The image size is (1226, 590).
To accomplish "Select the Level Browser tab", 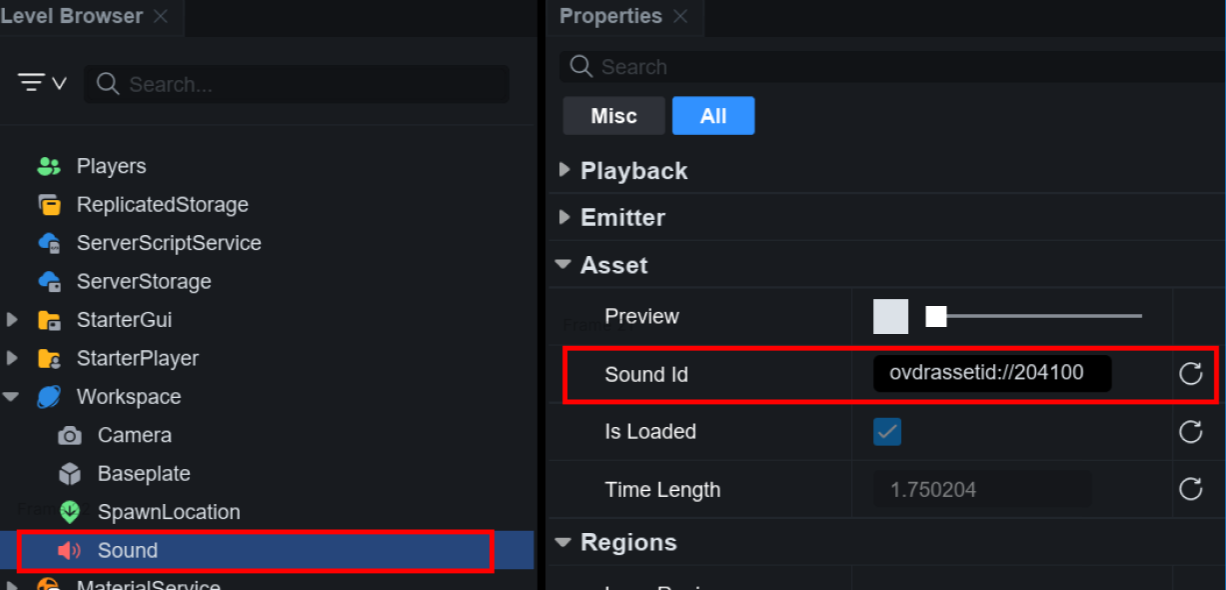I will point(71,17).
